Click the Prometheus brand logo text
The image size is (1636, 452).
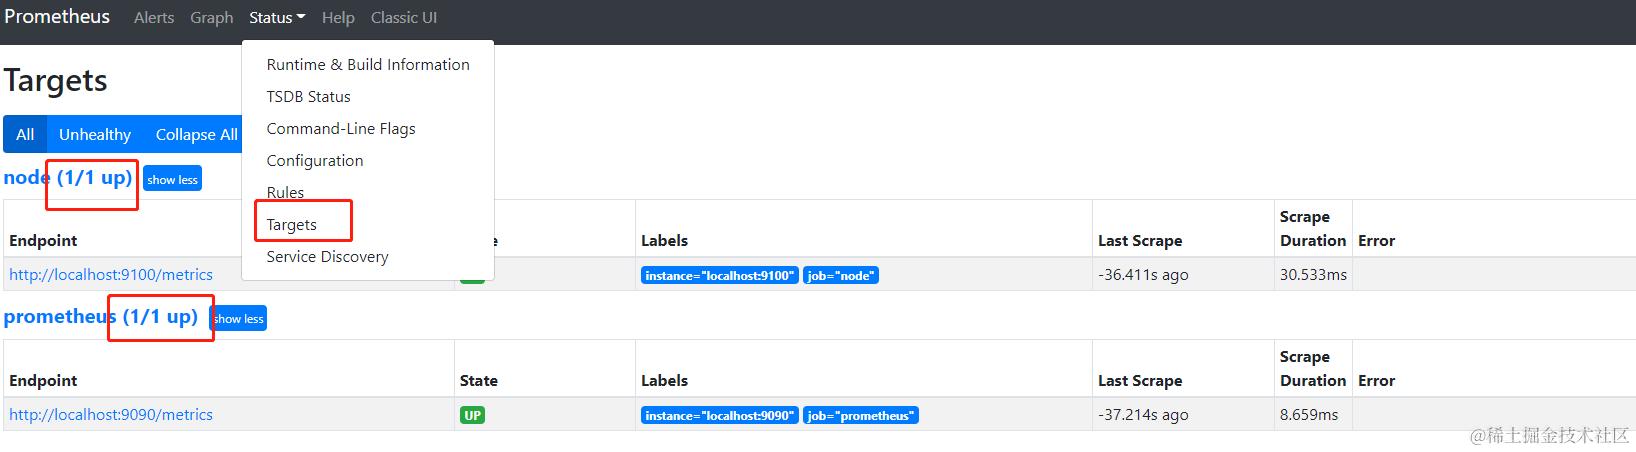pyautogui.click(x=57, y=16)
